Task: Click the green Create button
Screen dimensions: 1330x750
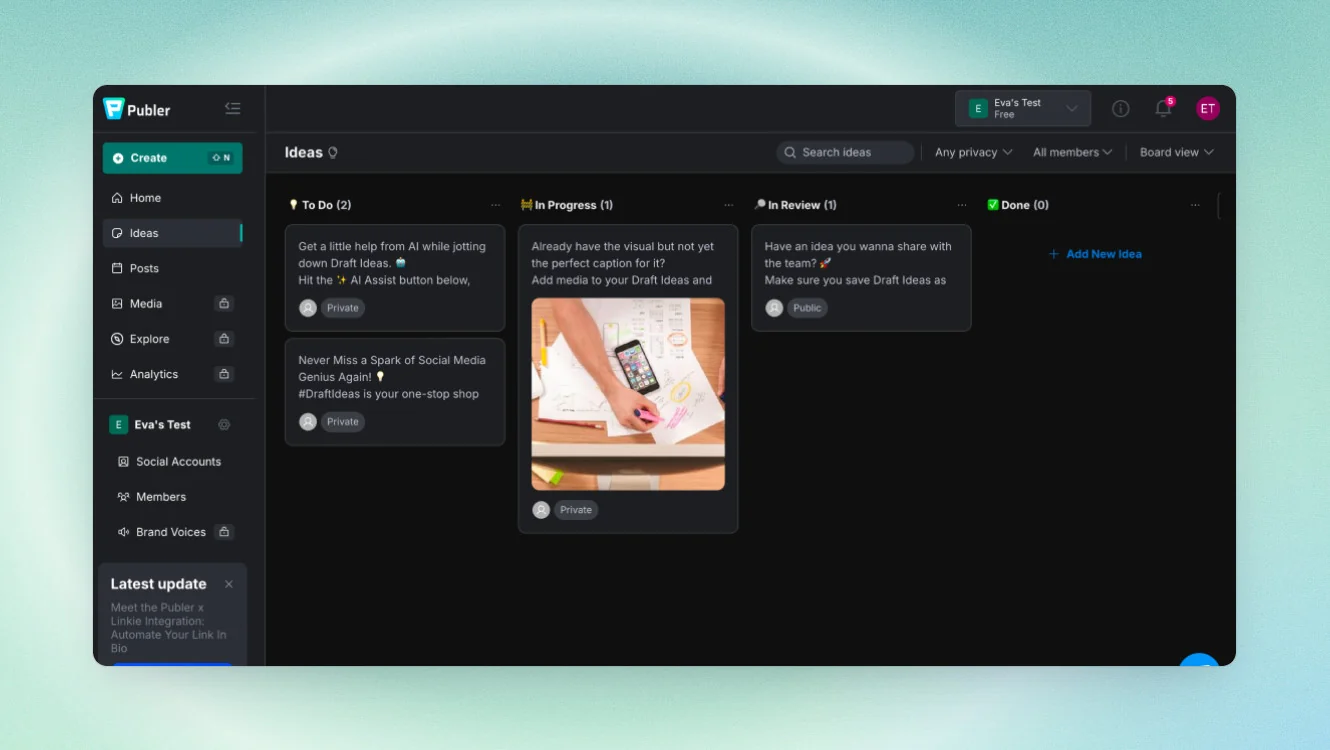Action: pos(172,158)
